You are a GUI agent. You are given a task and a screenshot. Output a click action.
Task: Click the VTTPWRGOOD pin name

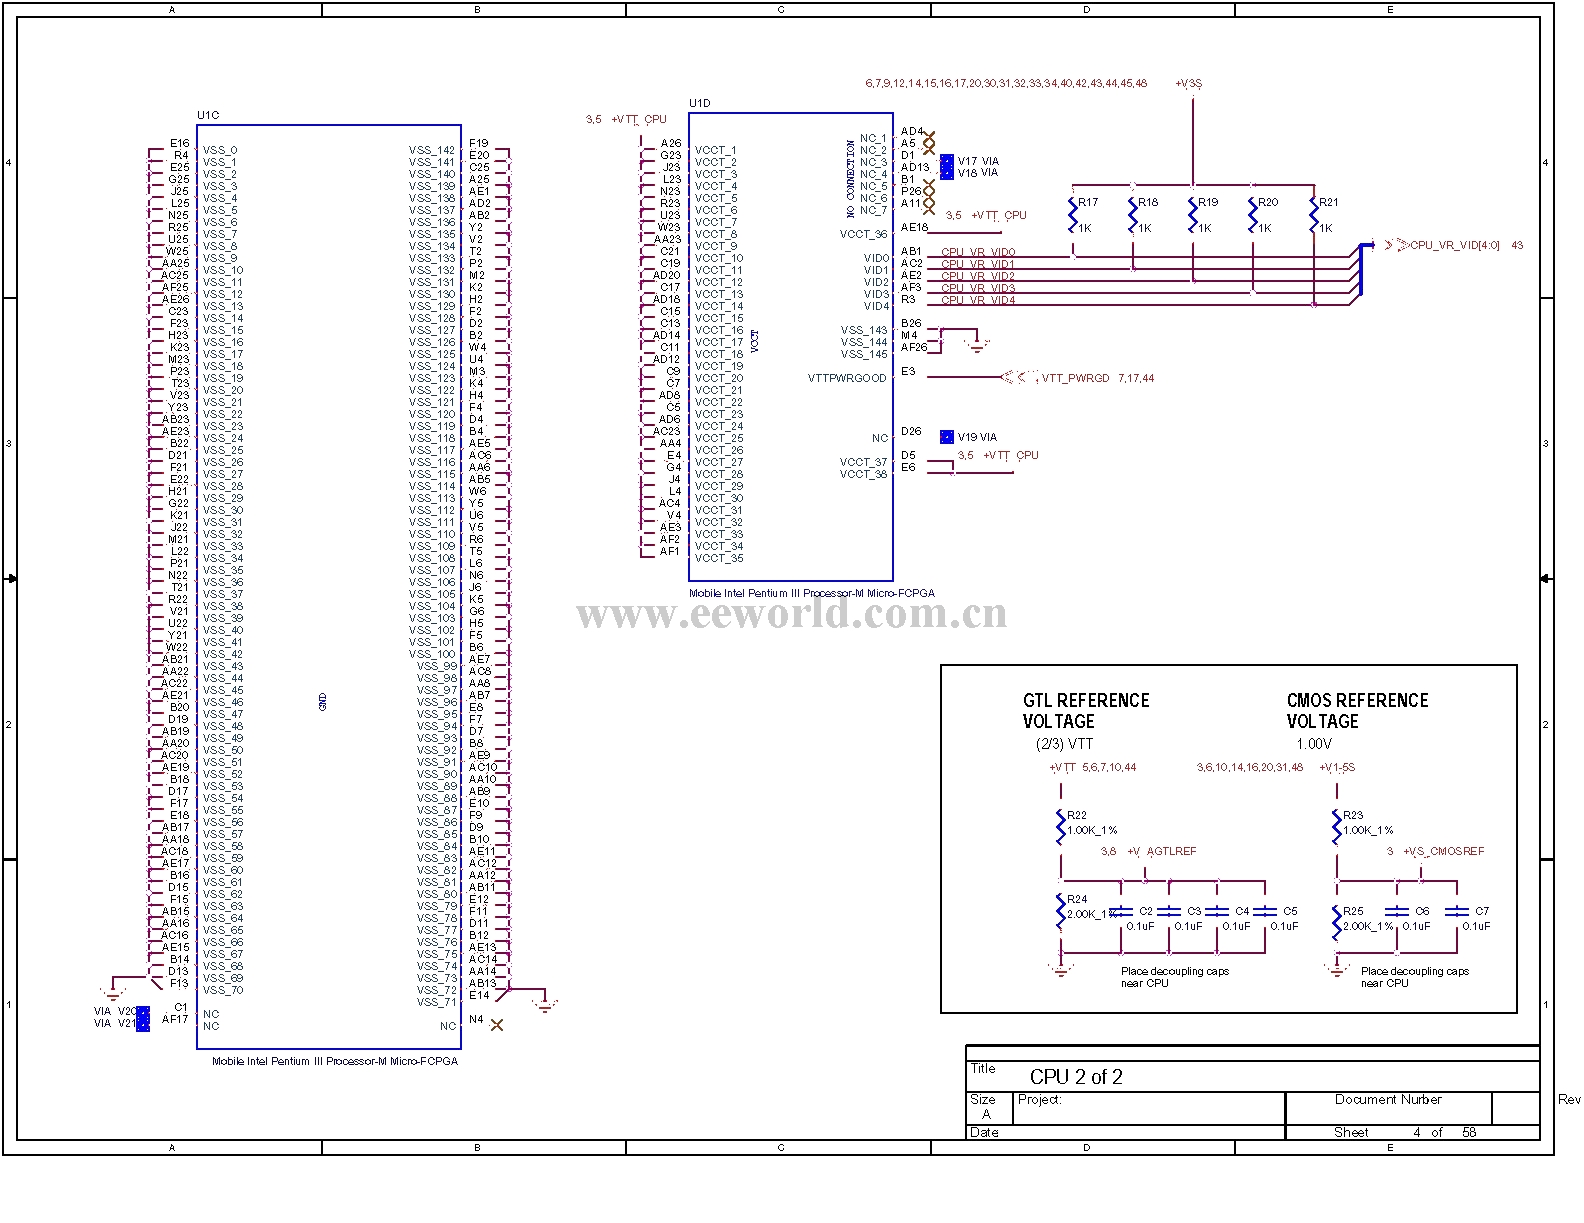click(847, 378)
